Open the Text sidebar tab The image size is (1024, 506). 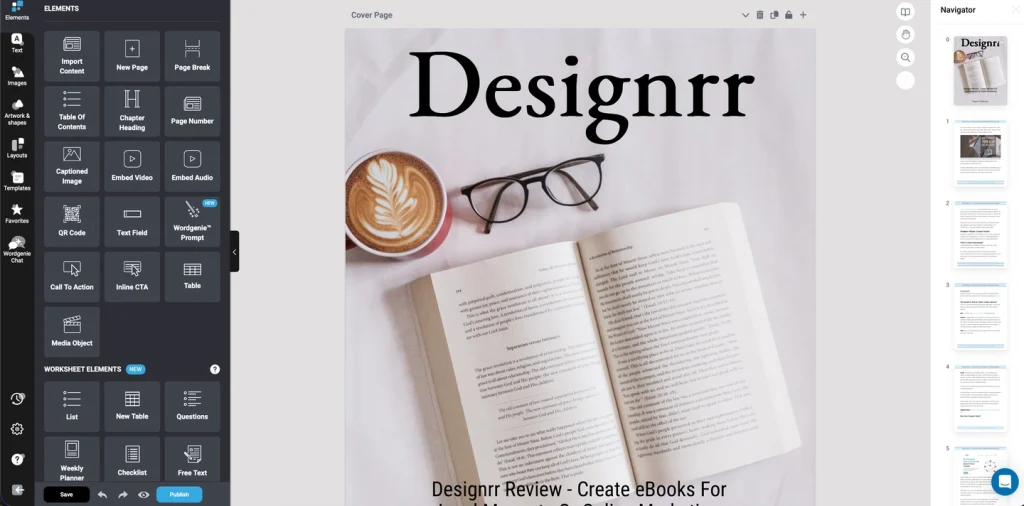click(x=17, y=43)
